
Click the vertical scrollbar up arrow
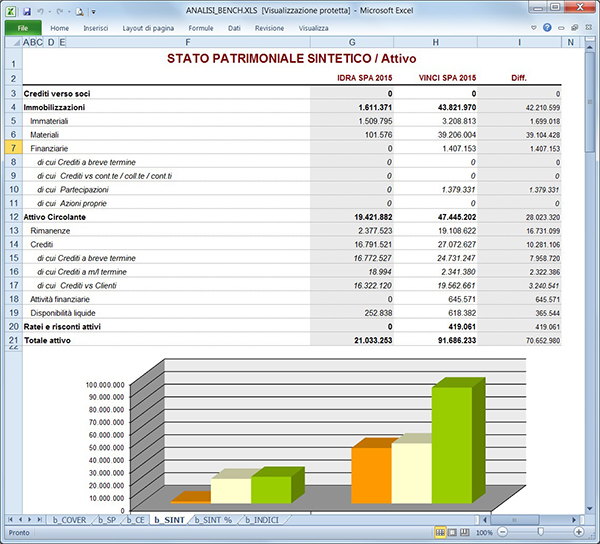[590, 46]
